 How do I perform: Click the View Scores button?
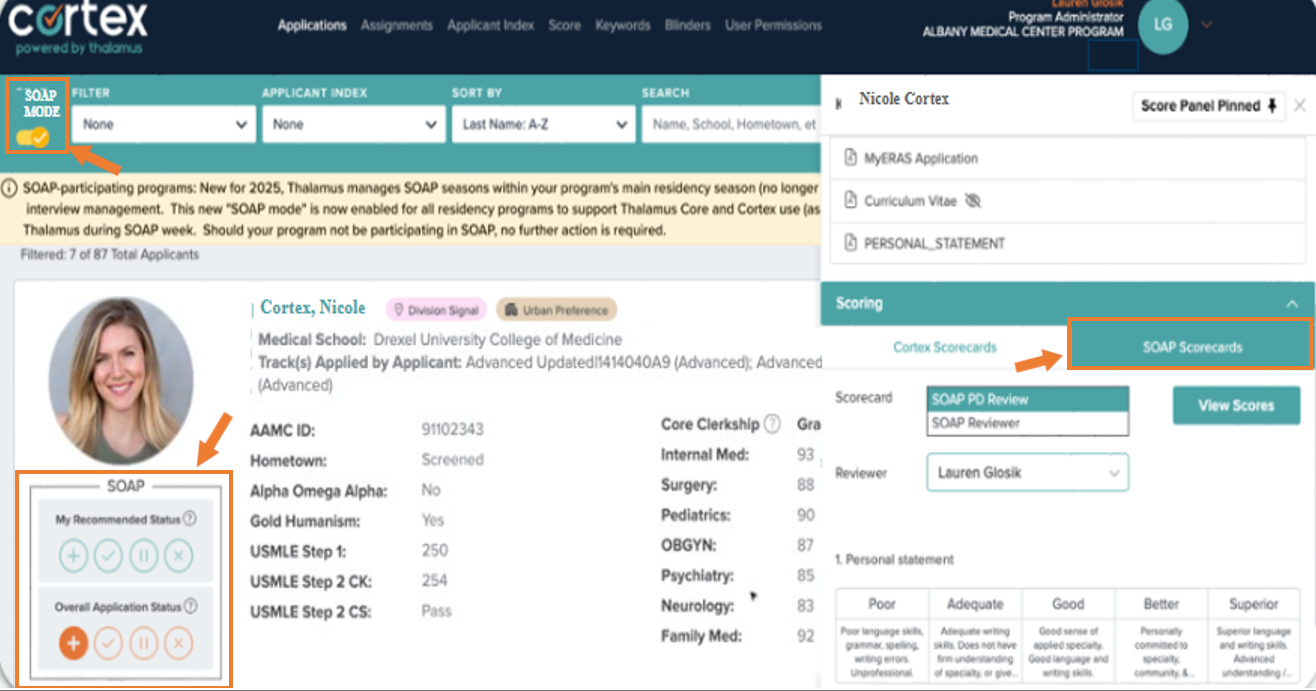[1236, 406]
